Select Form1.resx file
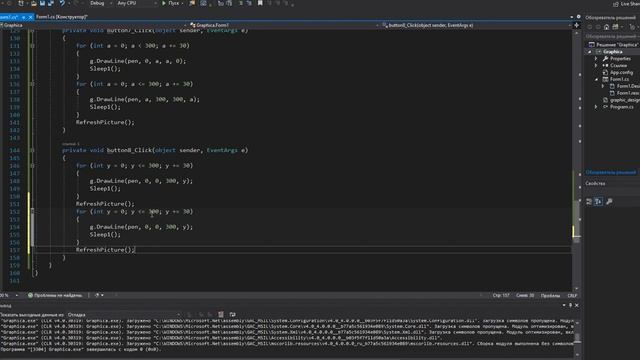Image resolution: width=640 pixels, height=360 pixels. (624, 93)
